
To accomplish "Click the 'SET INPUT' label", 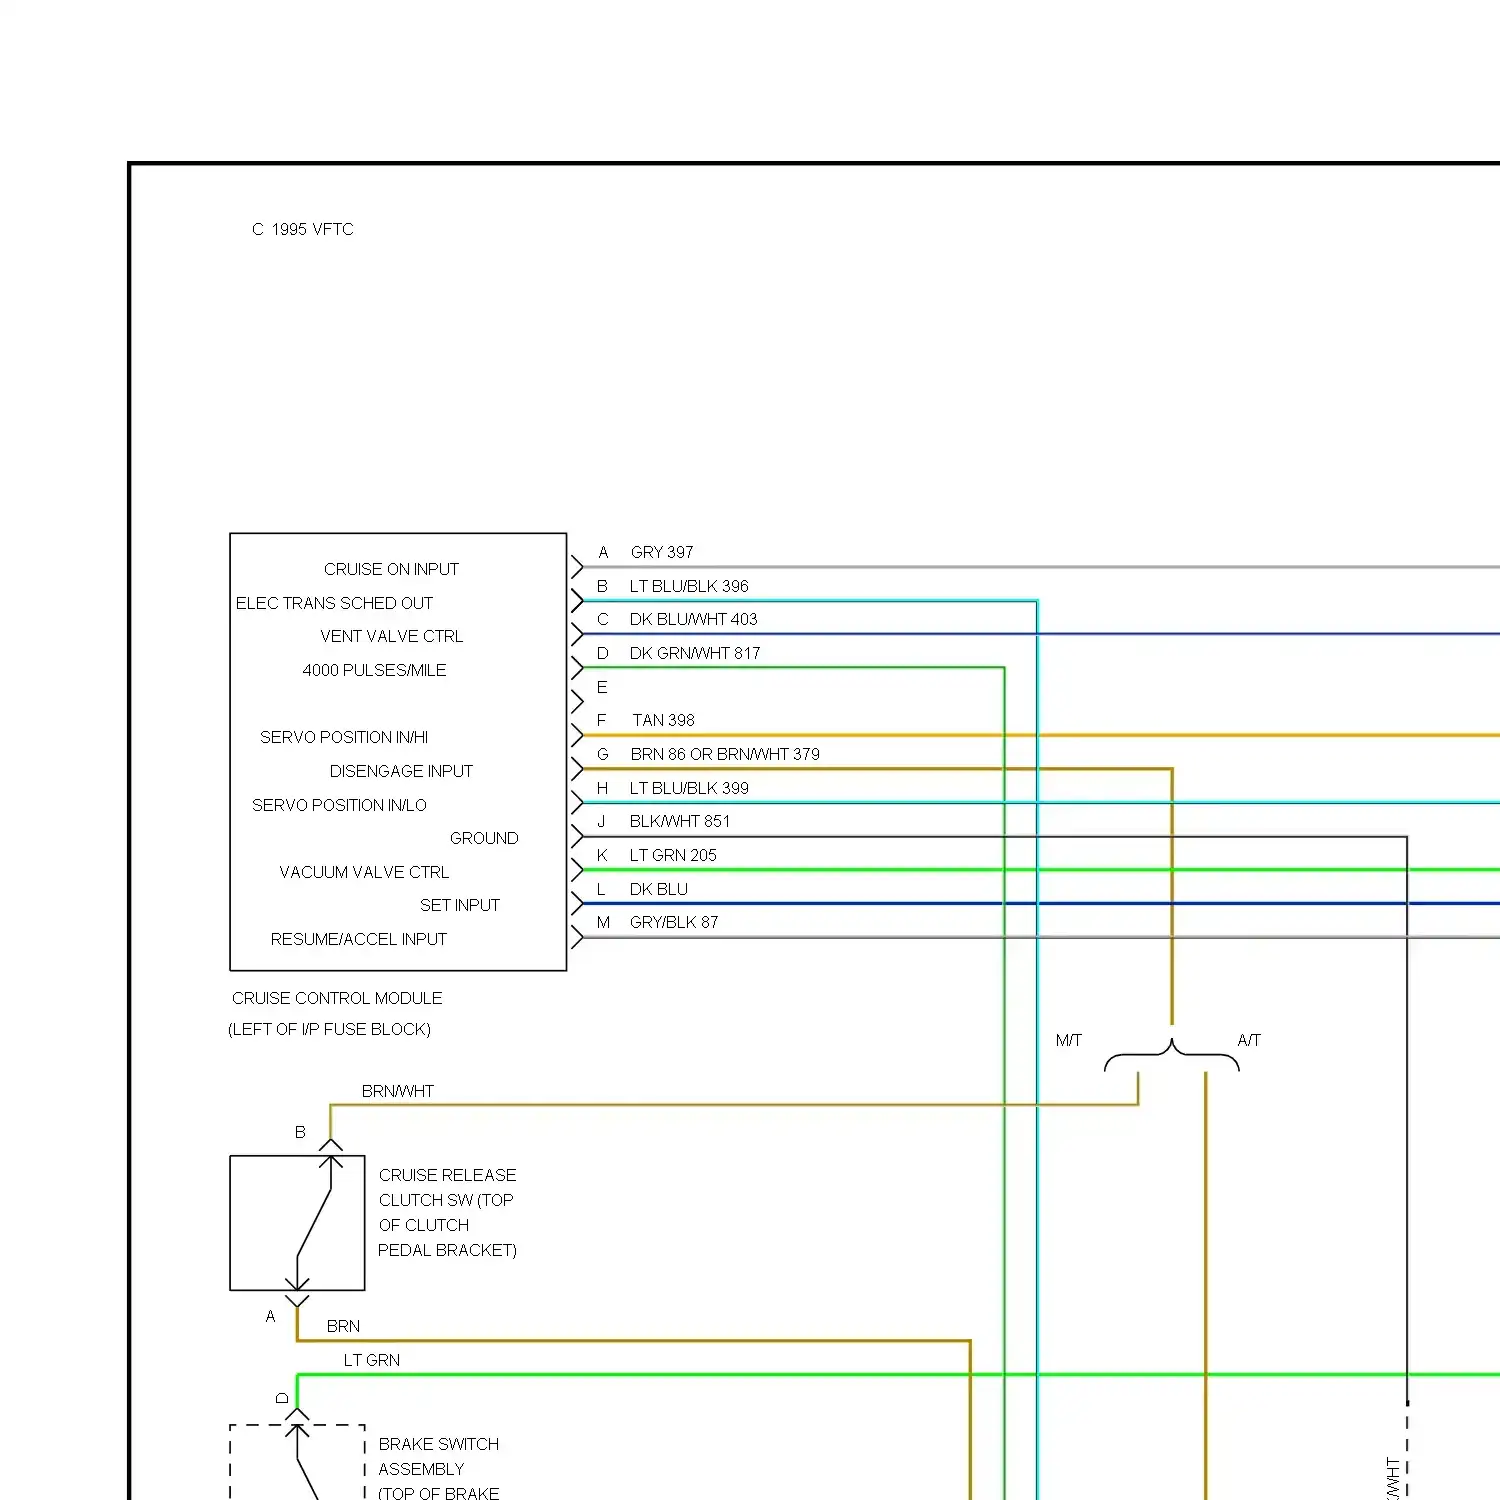I will tap(460, 905).
